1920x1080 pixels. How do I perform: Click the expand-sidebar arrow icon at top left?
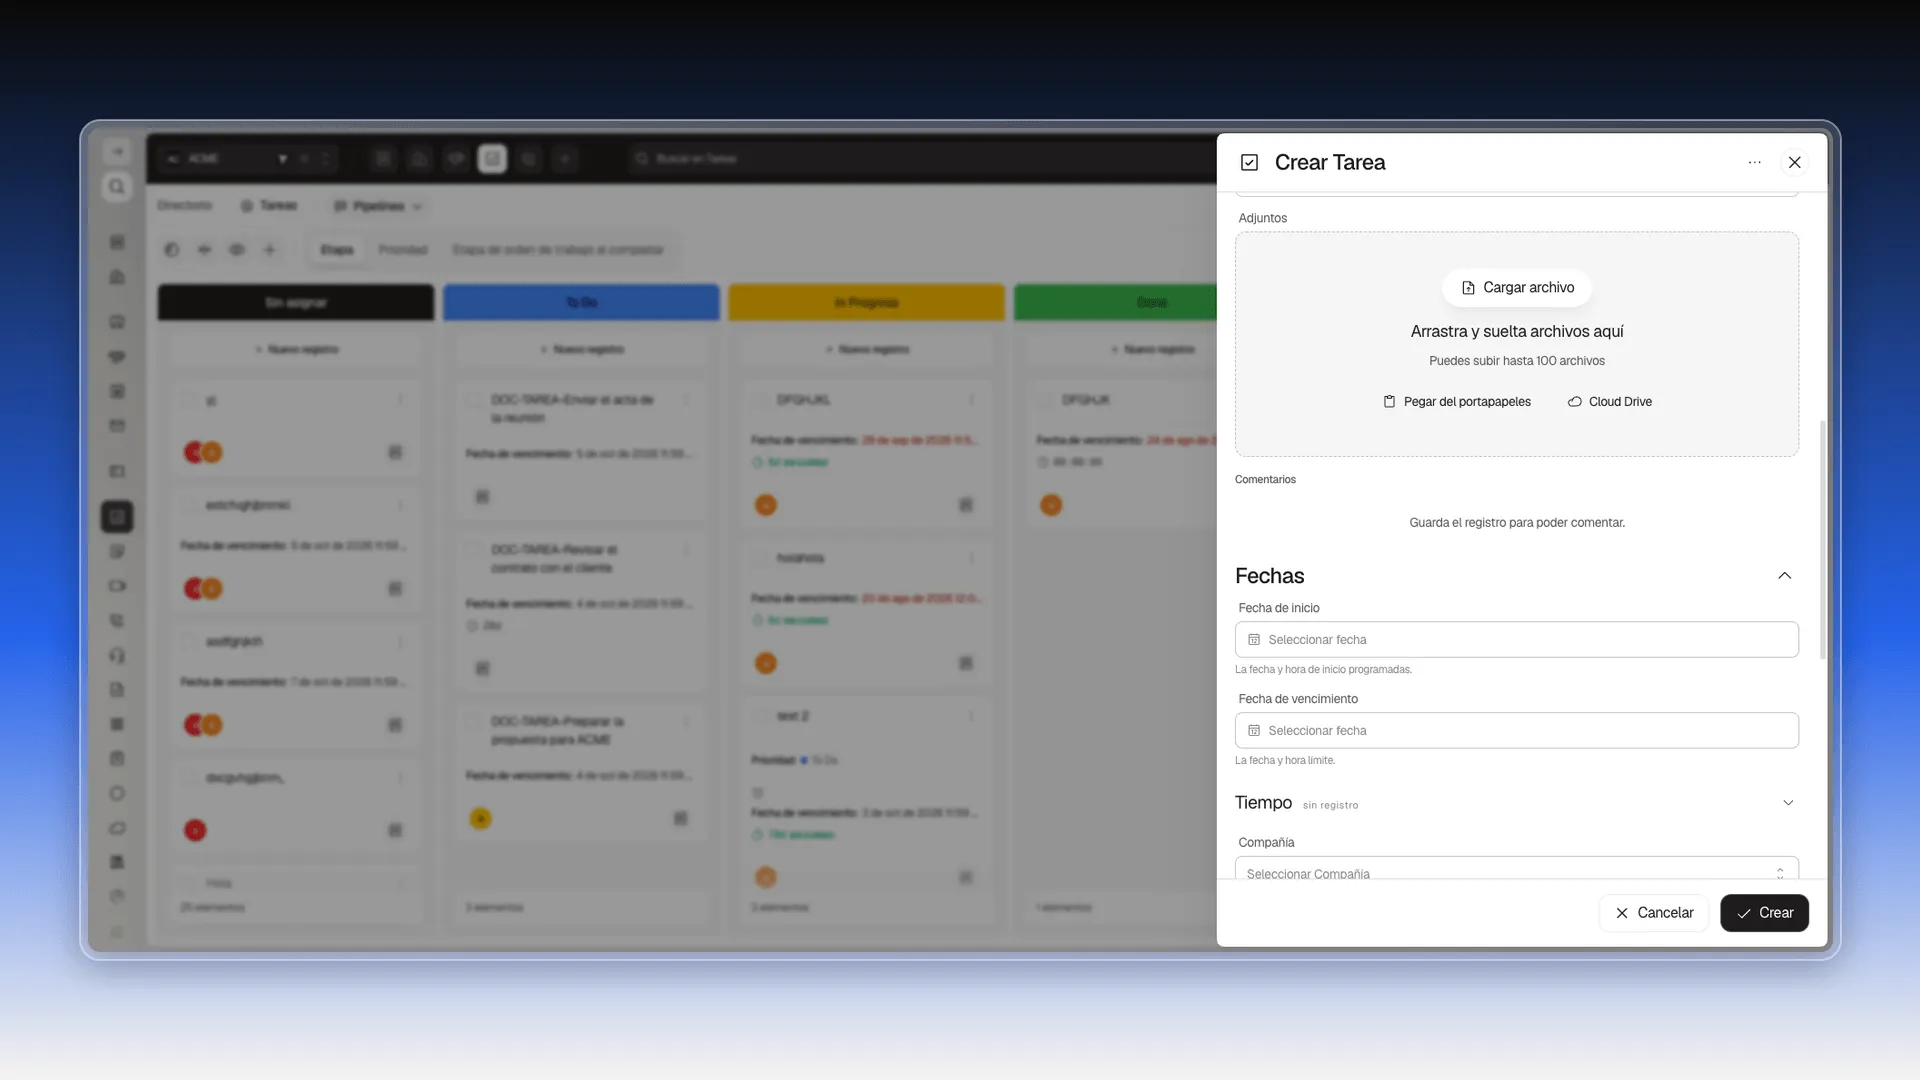pos(117,152)
